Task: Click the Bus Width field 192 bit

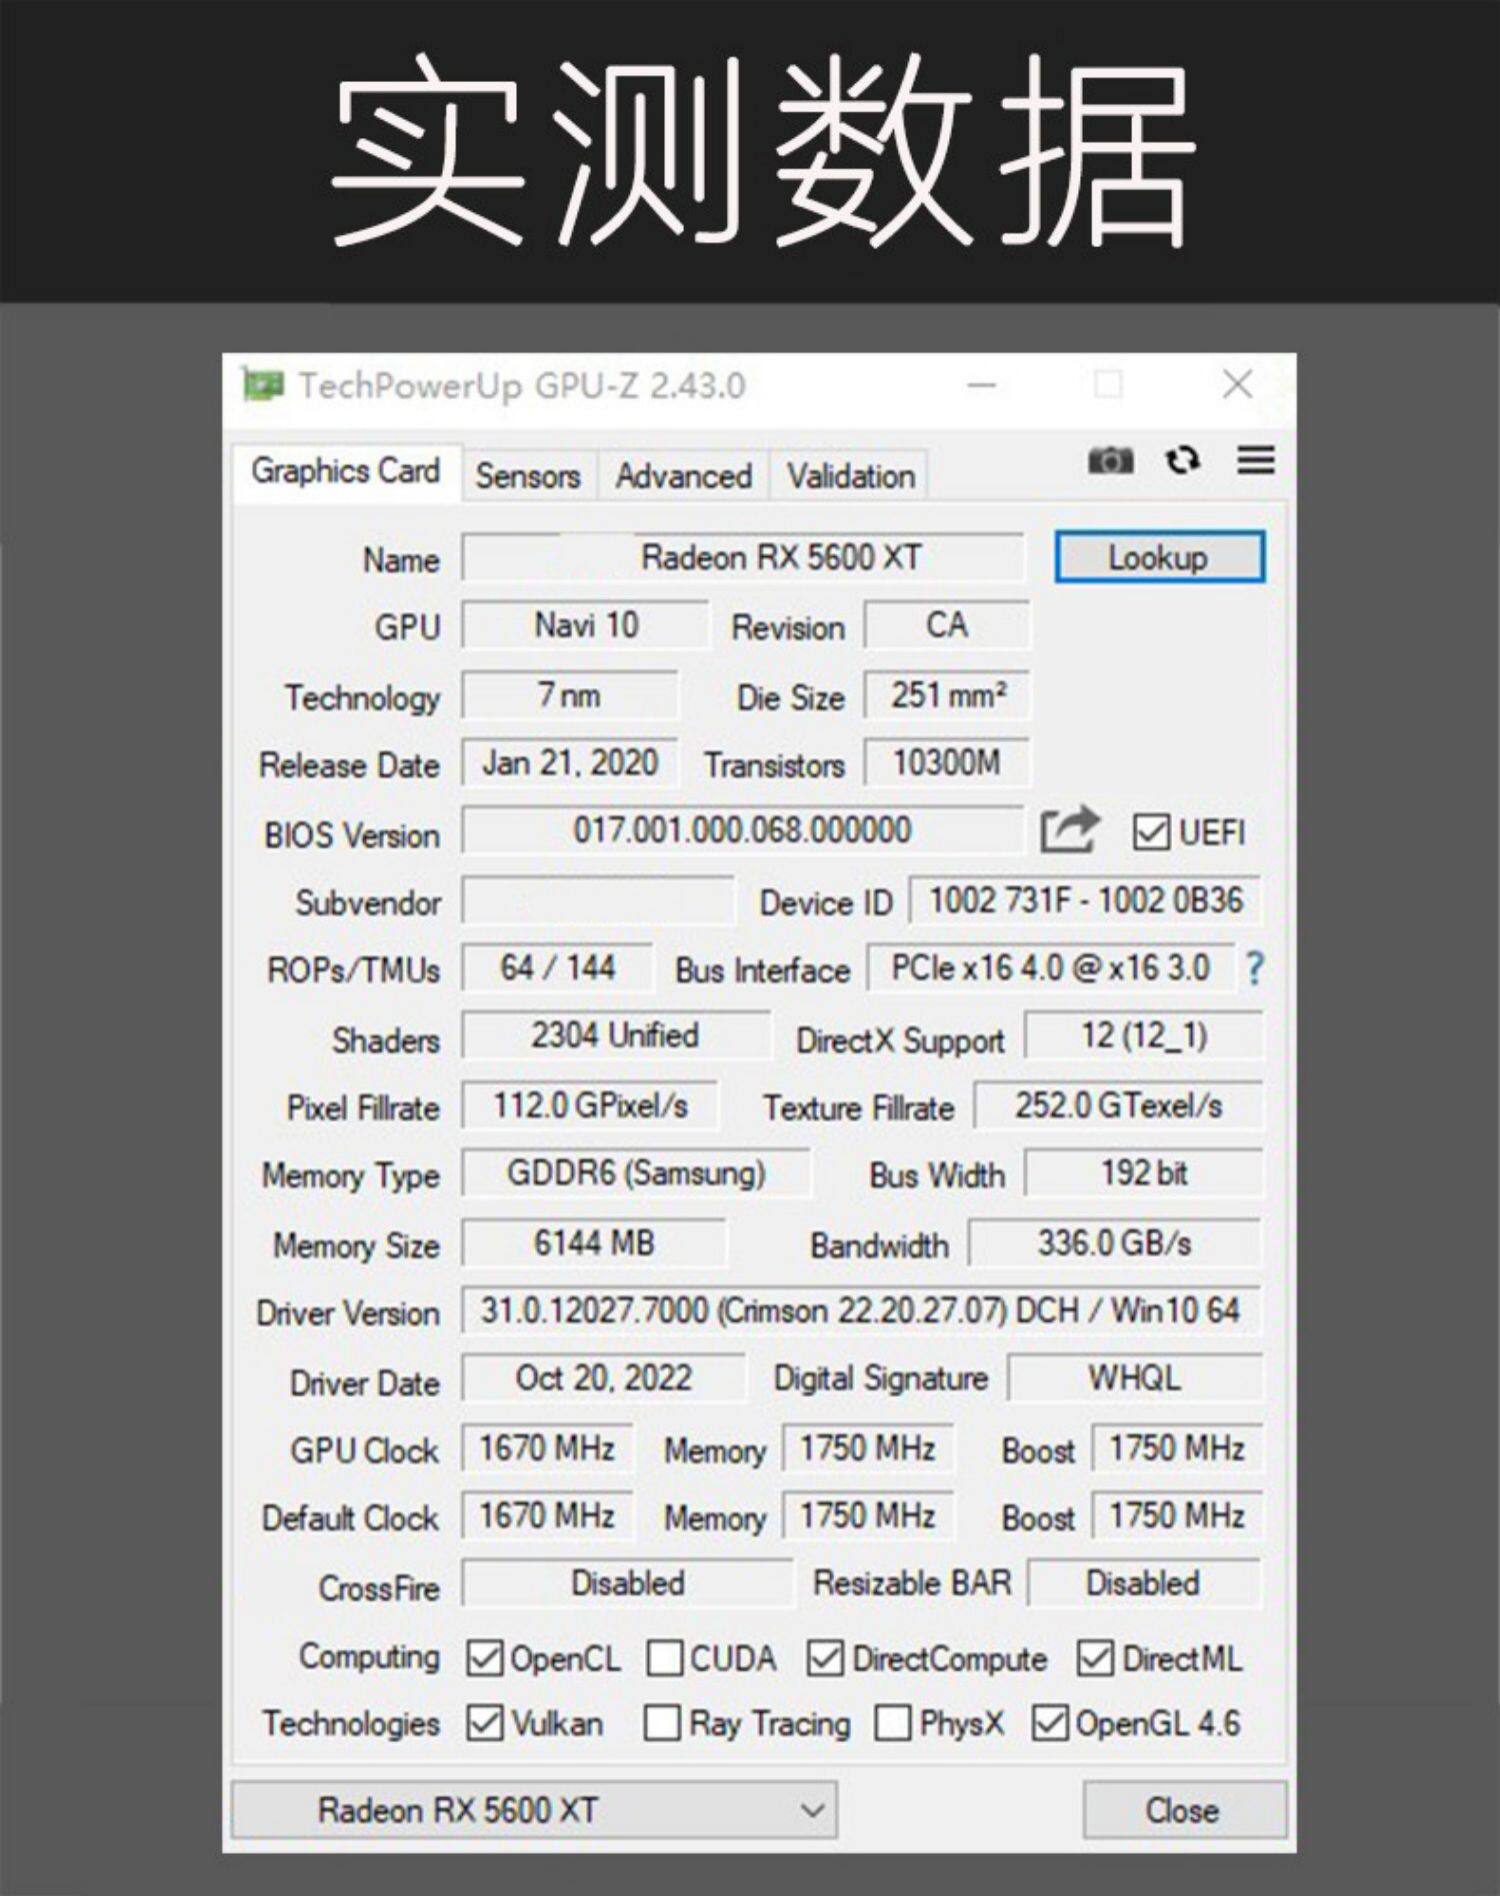Action: (1144, 1174)
